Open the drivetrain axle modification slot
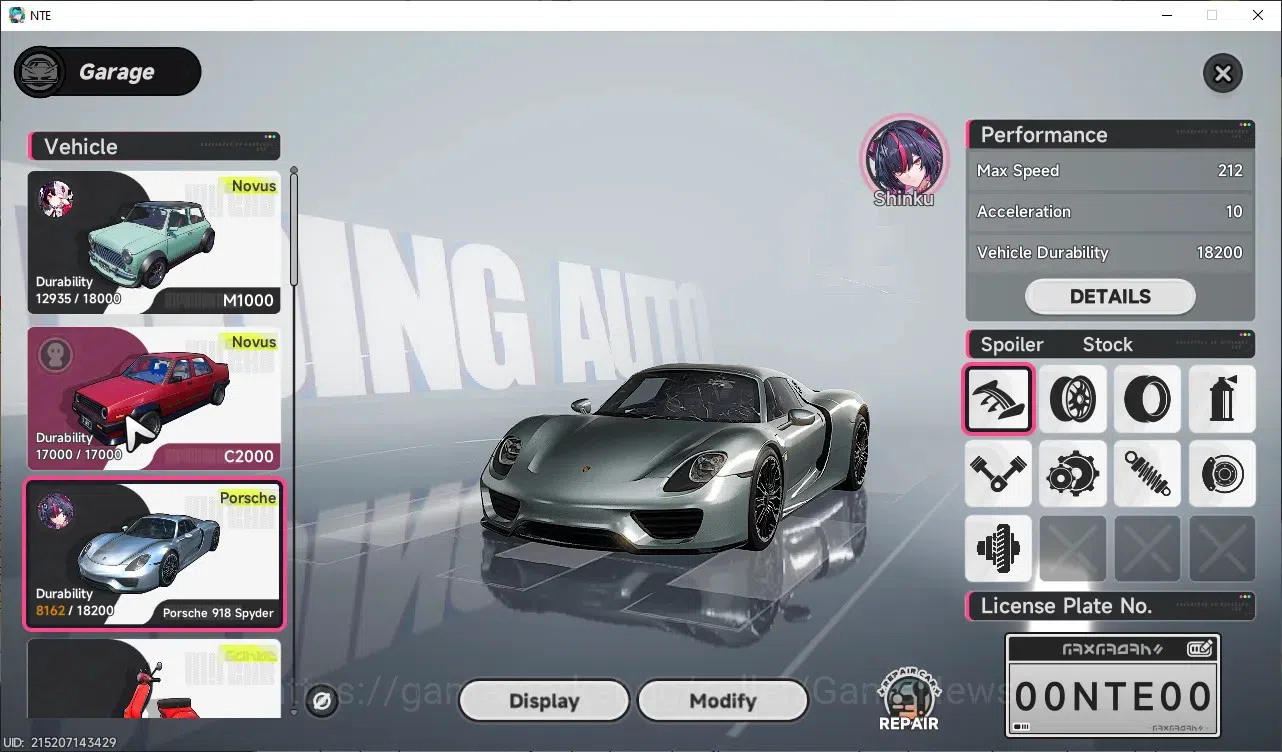The width and height of the screenshot is (1282, 752). pyautogui.click(x=998, y=548)
